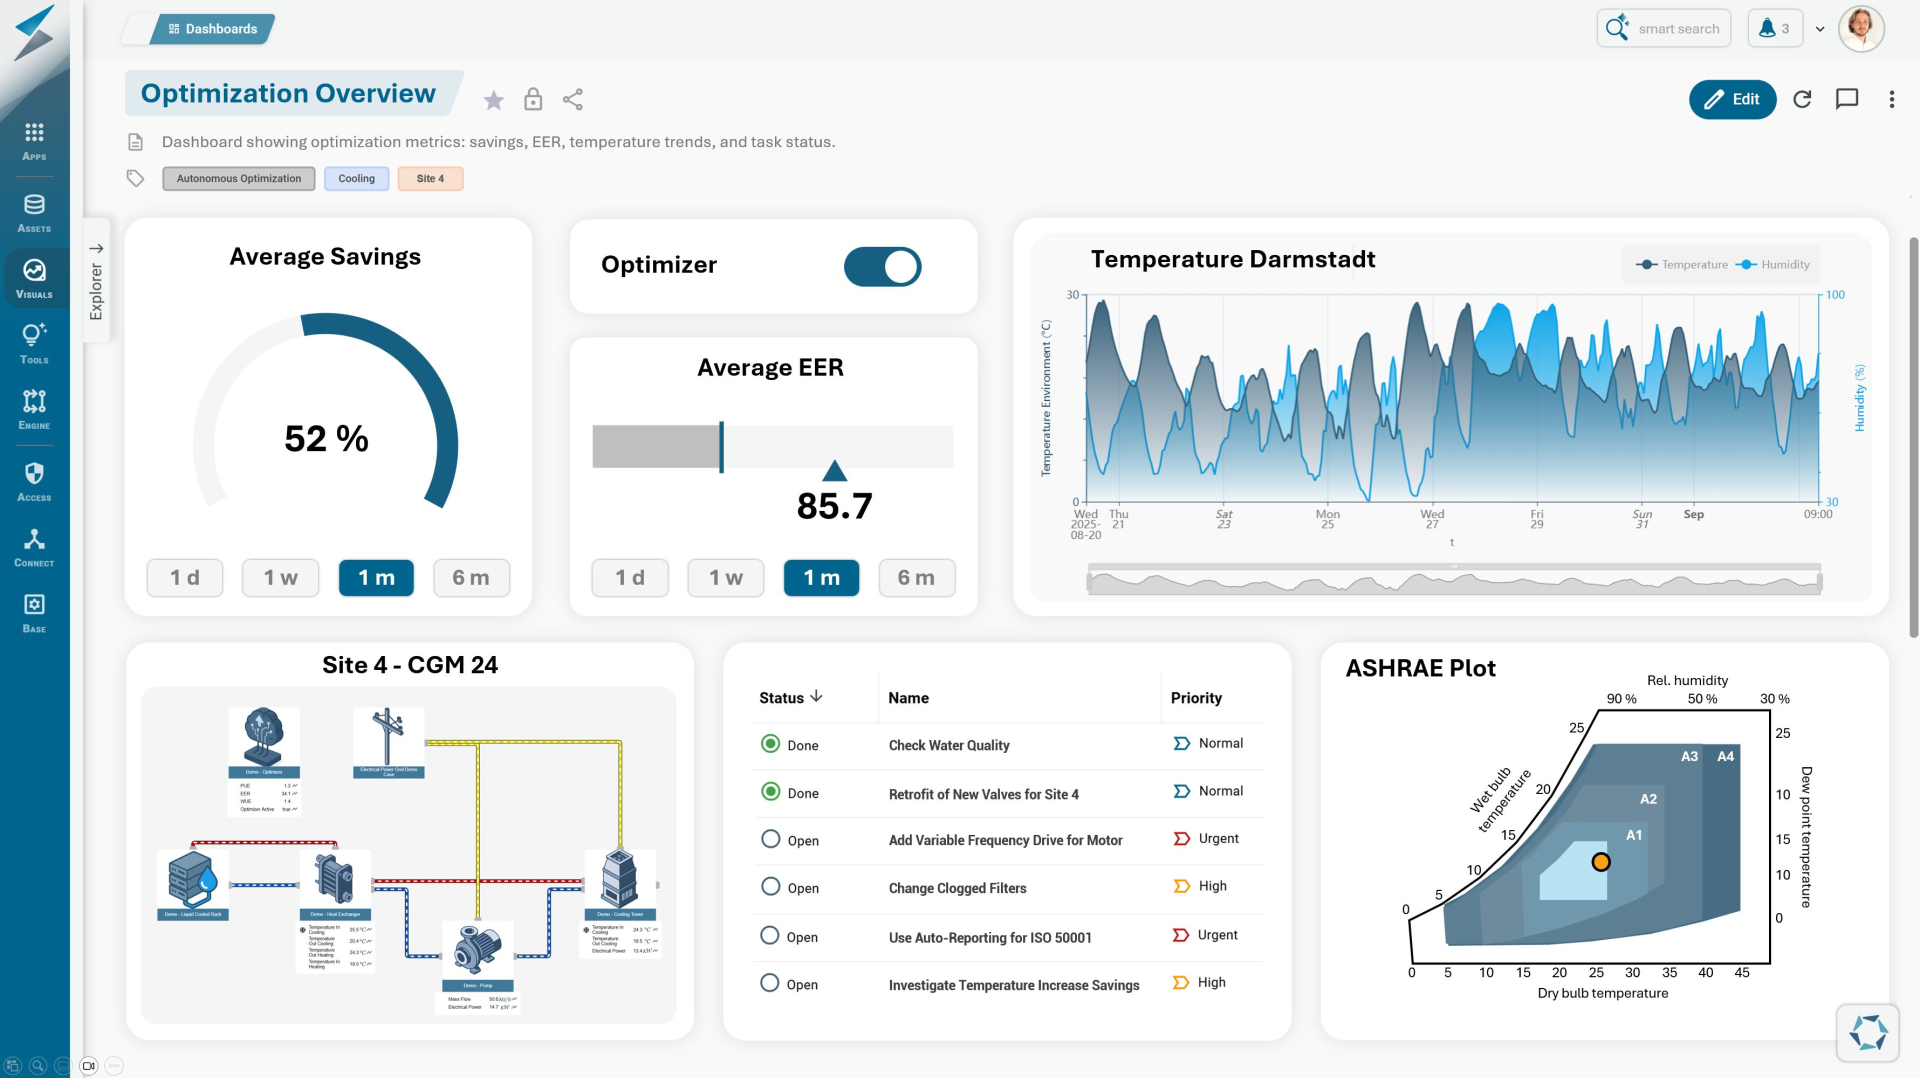Mark Change Clogged Filters task status
1920x1078 pixels.
click(770, 887)
